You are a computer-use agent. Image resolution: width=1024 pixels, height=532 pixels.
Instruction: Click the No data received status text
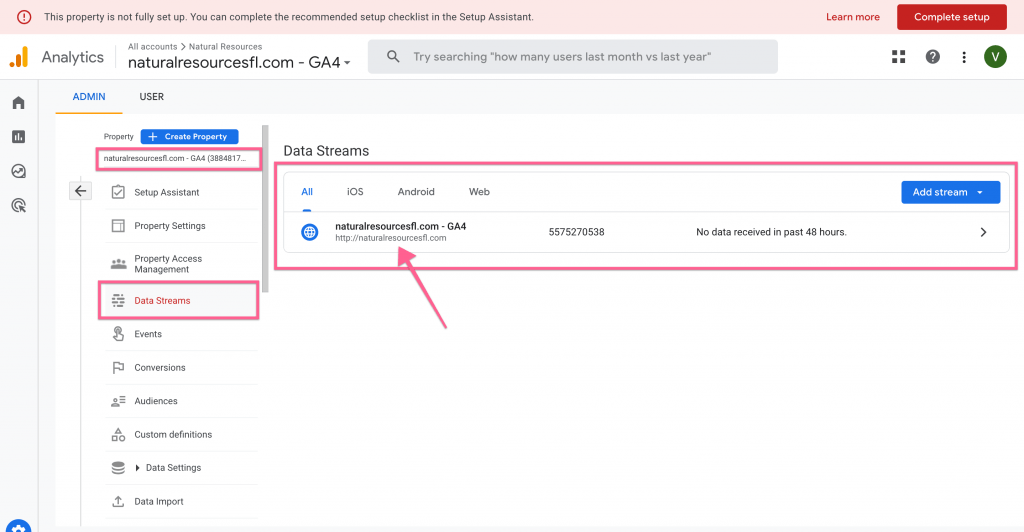pyautogui.click(x=771, y=232)
